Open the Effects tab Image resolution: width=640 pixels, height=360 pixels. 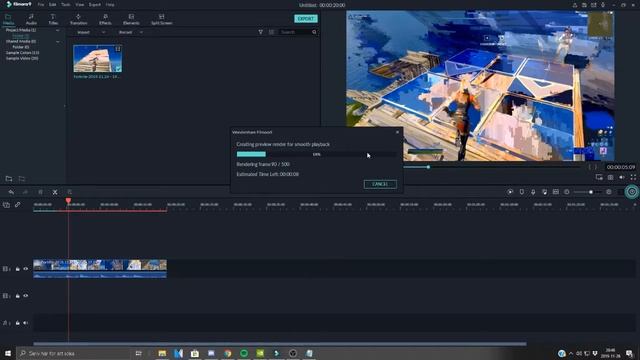coord(105,19)
